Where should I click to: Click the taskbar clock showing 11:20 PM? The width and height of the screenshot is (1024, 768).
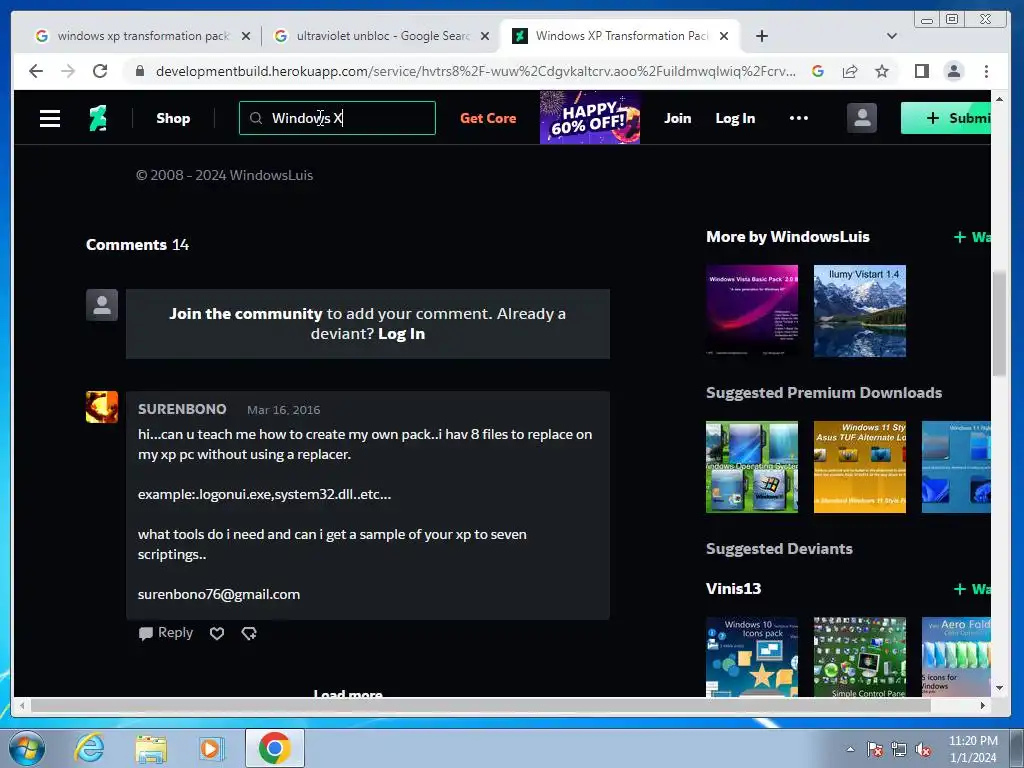(x=973, y=749)
